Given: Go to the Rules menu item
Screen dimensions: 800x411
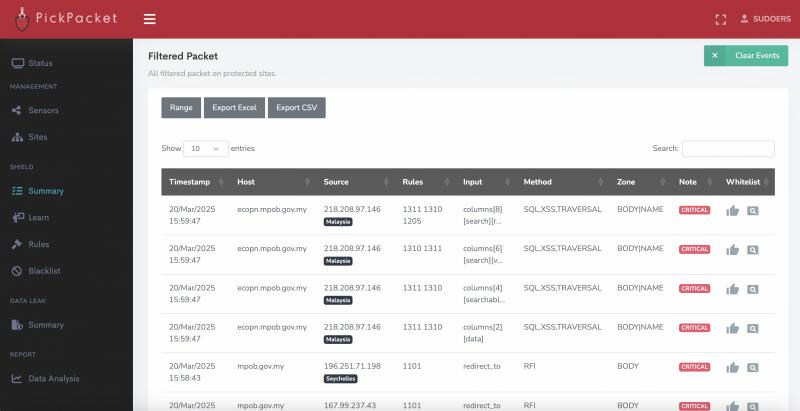Looking at the screenshot, I should point(39,244).
